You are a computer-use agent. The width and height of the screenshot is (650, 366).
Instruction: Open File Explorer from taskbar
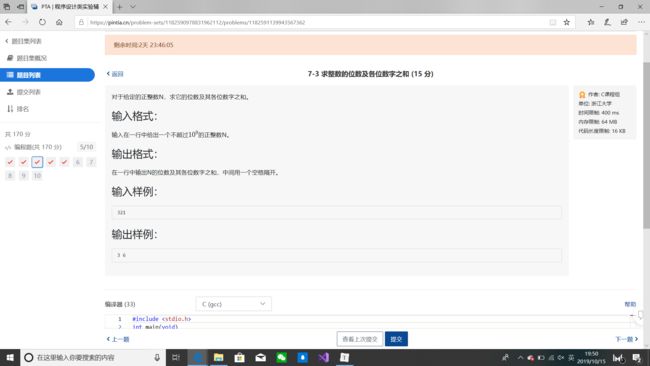[218, 357]
